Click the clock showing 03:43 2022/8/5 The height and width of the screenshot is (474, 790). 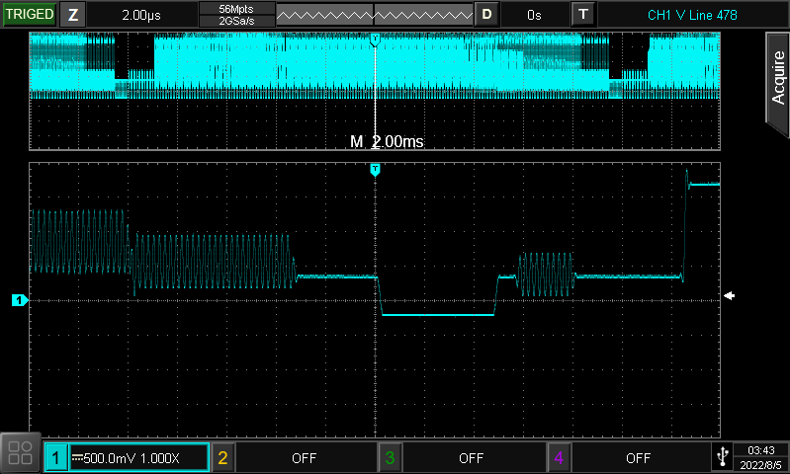click(761, 457)
